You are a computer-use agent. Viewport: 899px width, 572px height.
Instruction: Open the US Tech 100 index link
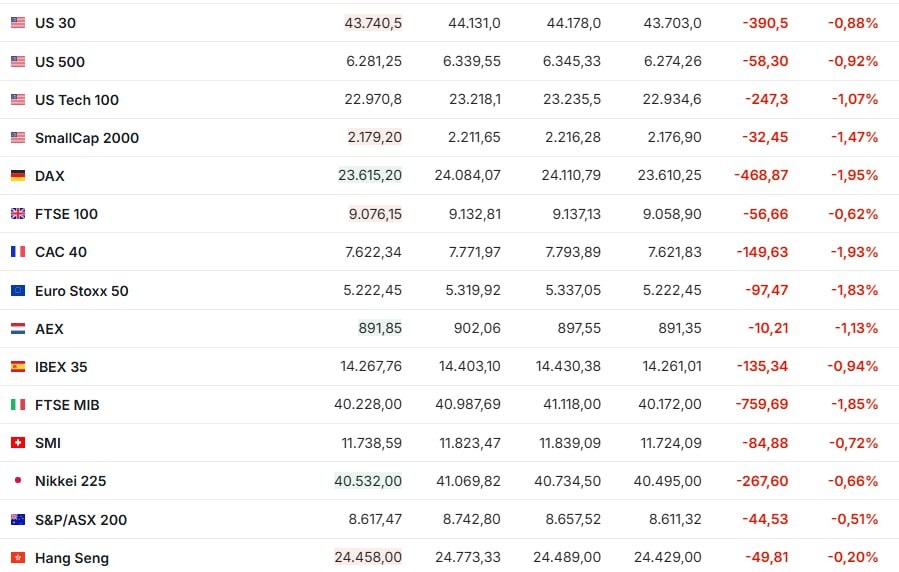77,100
